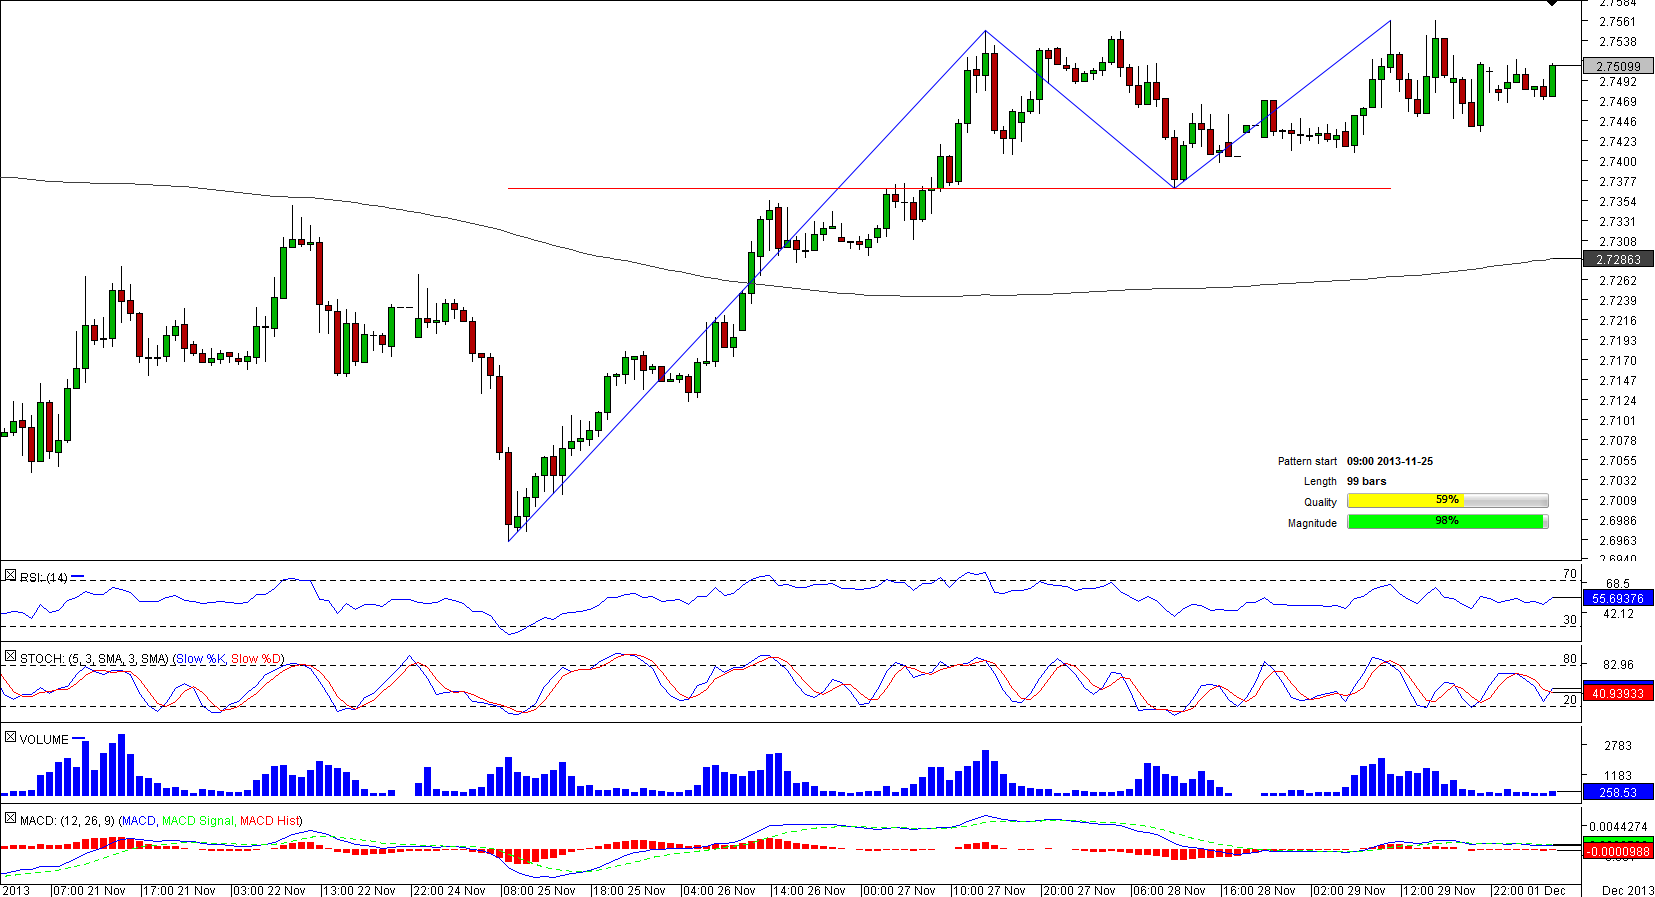Click the Slow %D legend label

coord(256,659)
